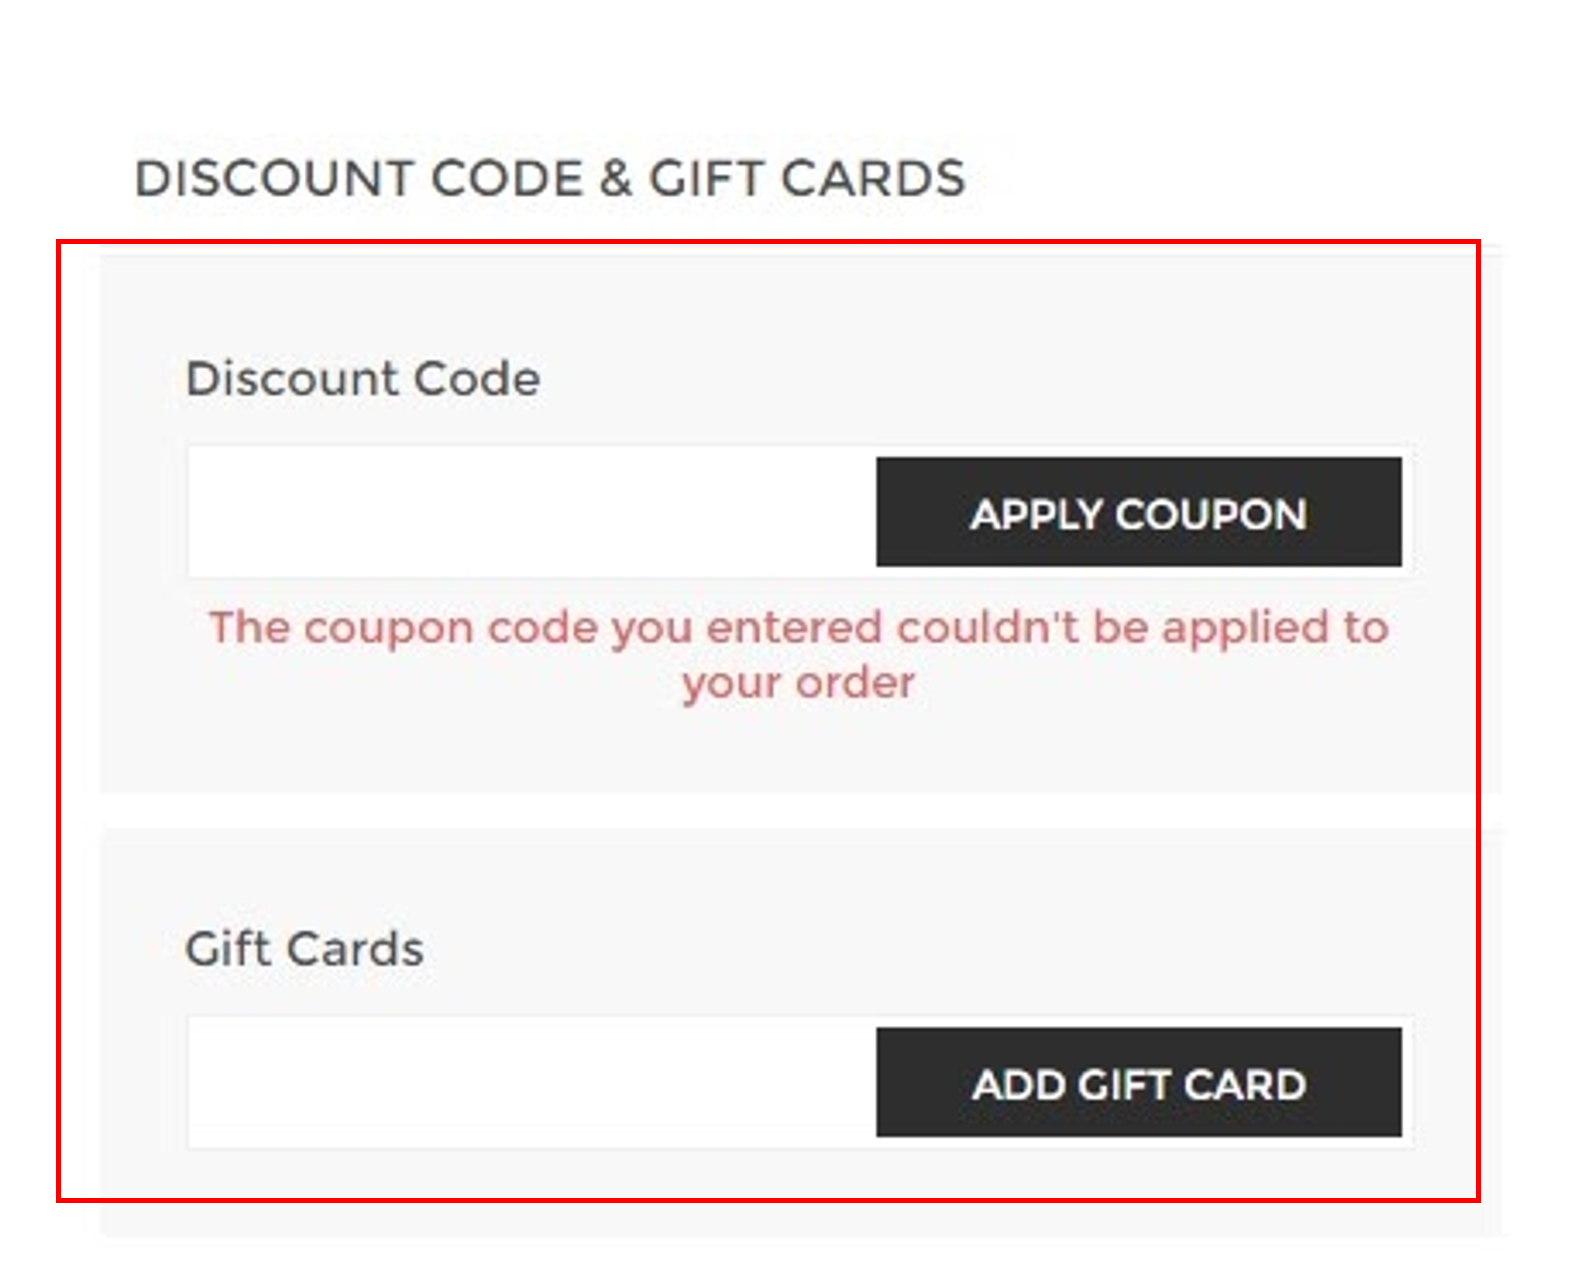Image resolution: width=1574 pixels, height=1285 pixels.
Task: Select the word COUPON on the dark button
Action: point(1211,514)
